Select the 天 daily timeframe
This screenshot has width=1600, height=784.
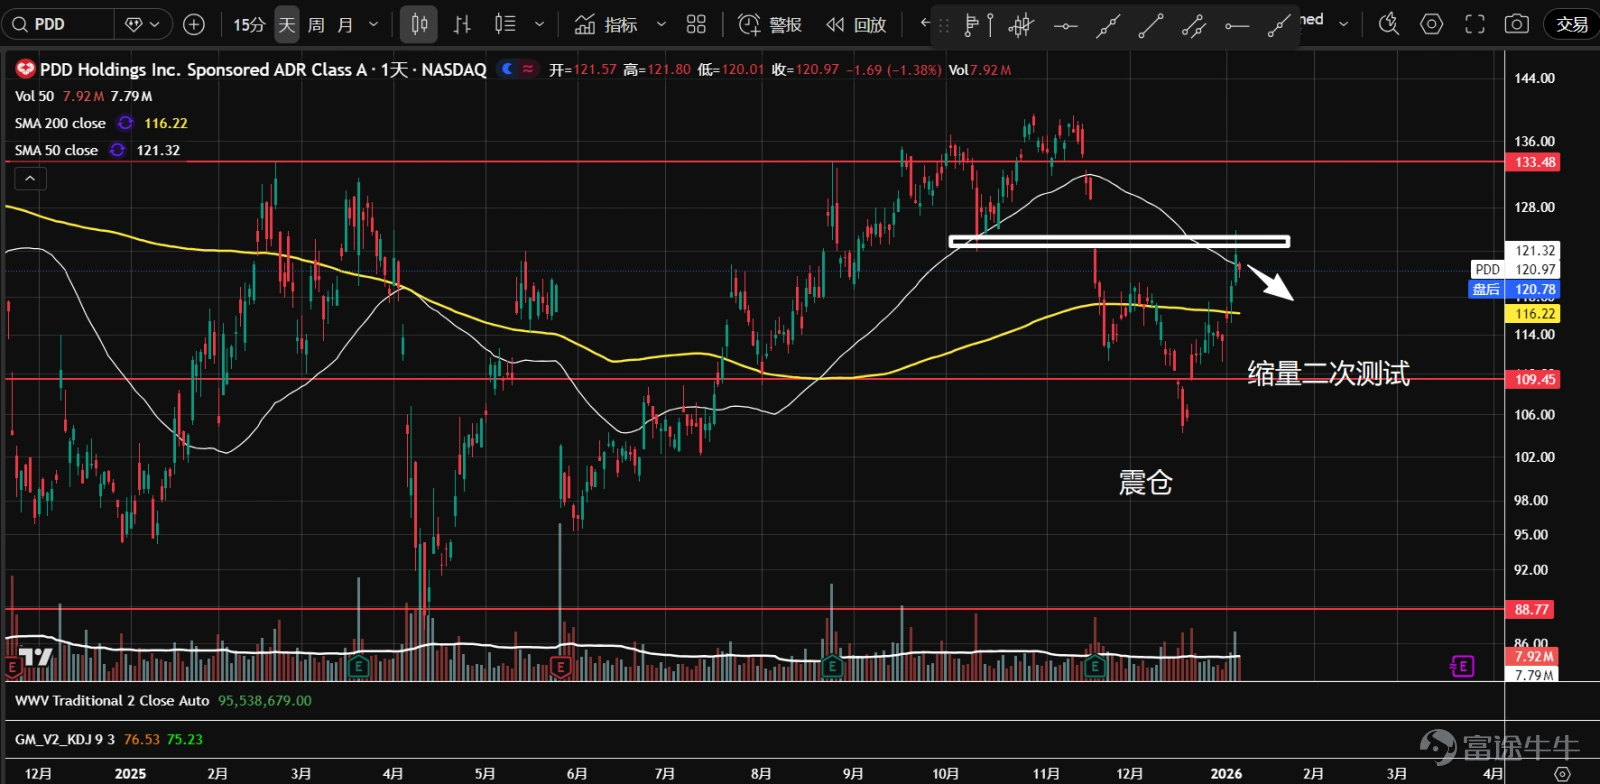click(x=287, y=24)
